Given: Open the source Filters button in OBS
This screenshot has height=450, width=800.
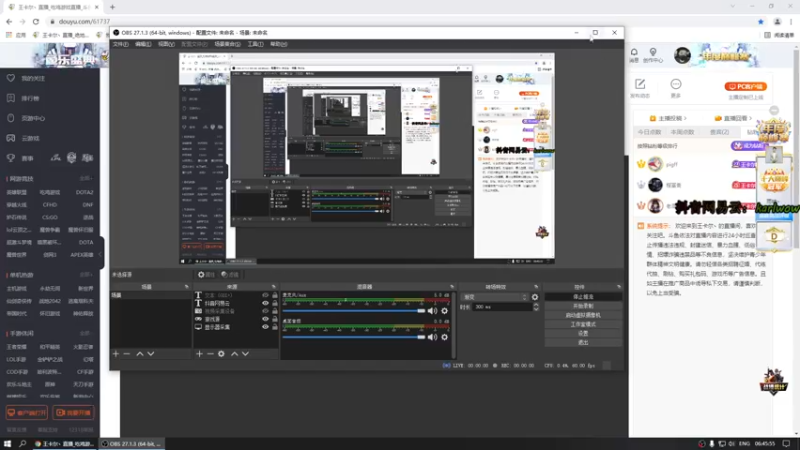Looking at the screenshot, I should (x=230, y=274).
